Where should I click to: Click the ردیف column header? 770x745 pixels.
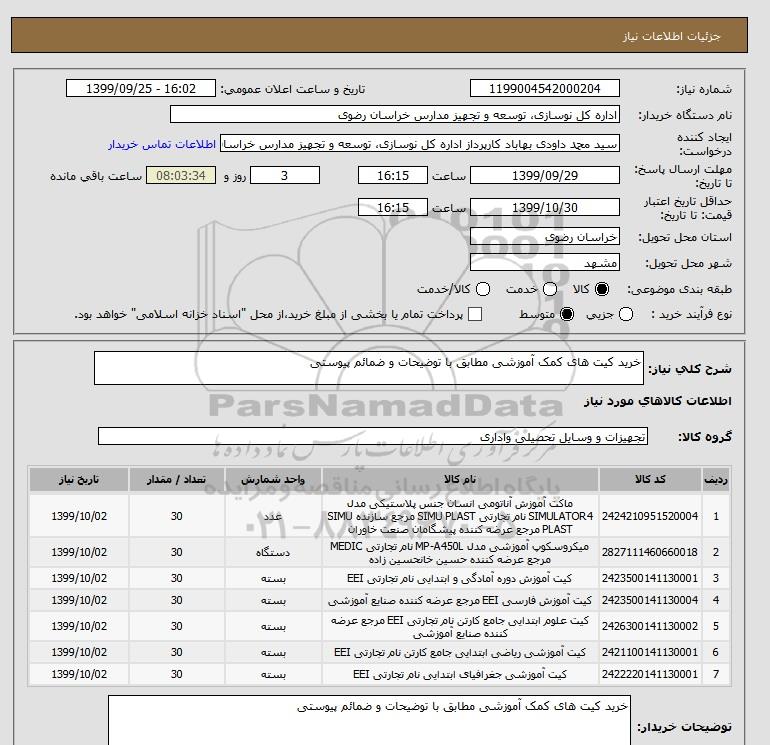pos(716,480)
